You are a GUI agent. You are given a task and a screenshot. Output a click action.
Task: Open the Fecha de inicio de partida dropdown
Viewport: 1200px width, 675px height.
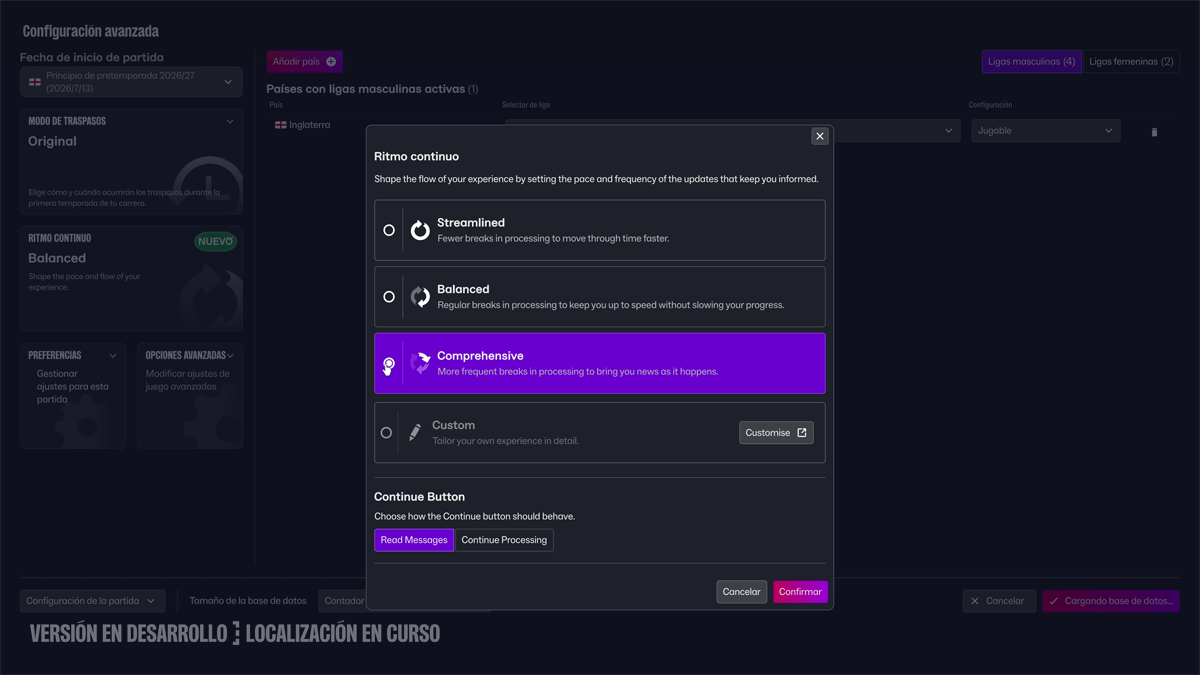pos(131,82)
